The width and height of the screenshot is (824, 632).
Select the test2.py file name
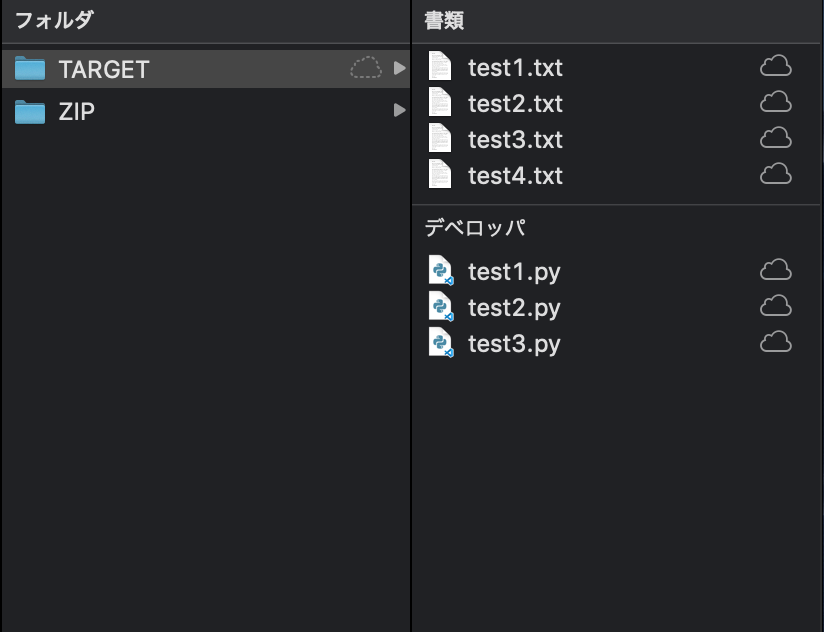pos(514,308)
